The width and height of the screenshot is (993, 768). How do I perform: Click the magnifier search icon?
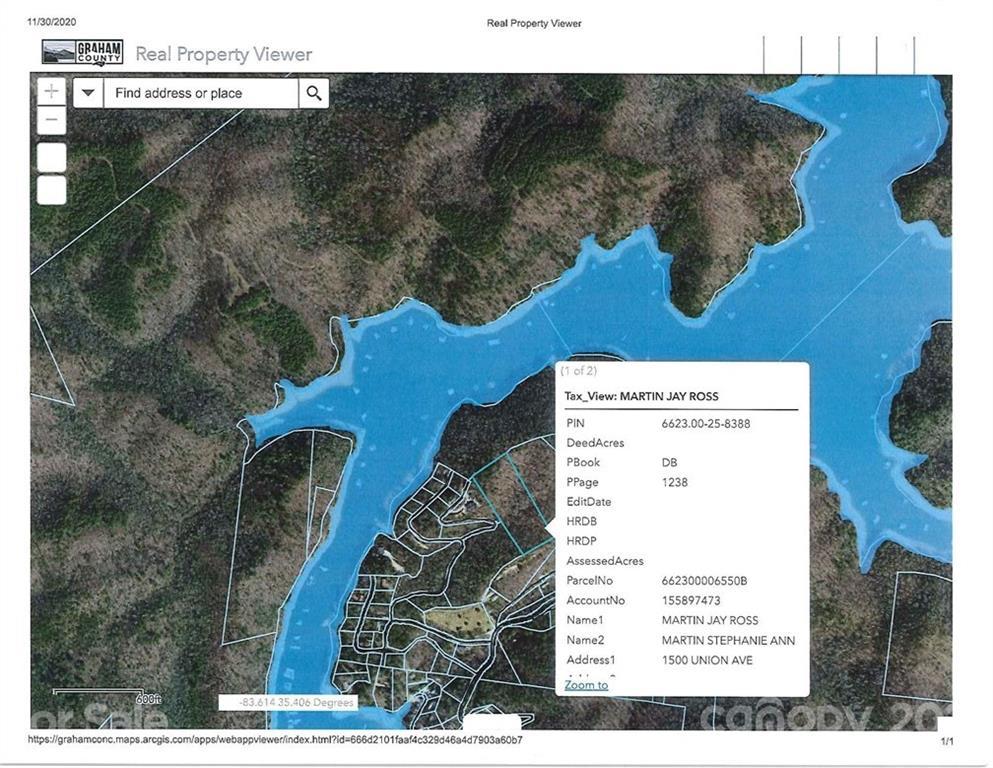[x=313, y=93]
